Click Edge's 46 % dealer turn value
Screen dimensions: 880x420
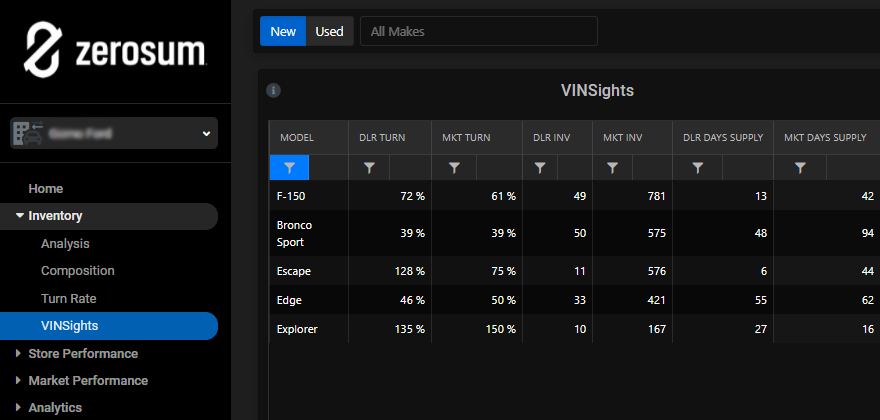coord(412,300)
